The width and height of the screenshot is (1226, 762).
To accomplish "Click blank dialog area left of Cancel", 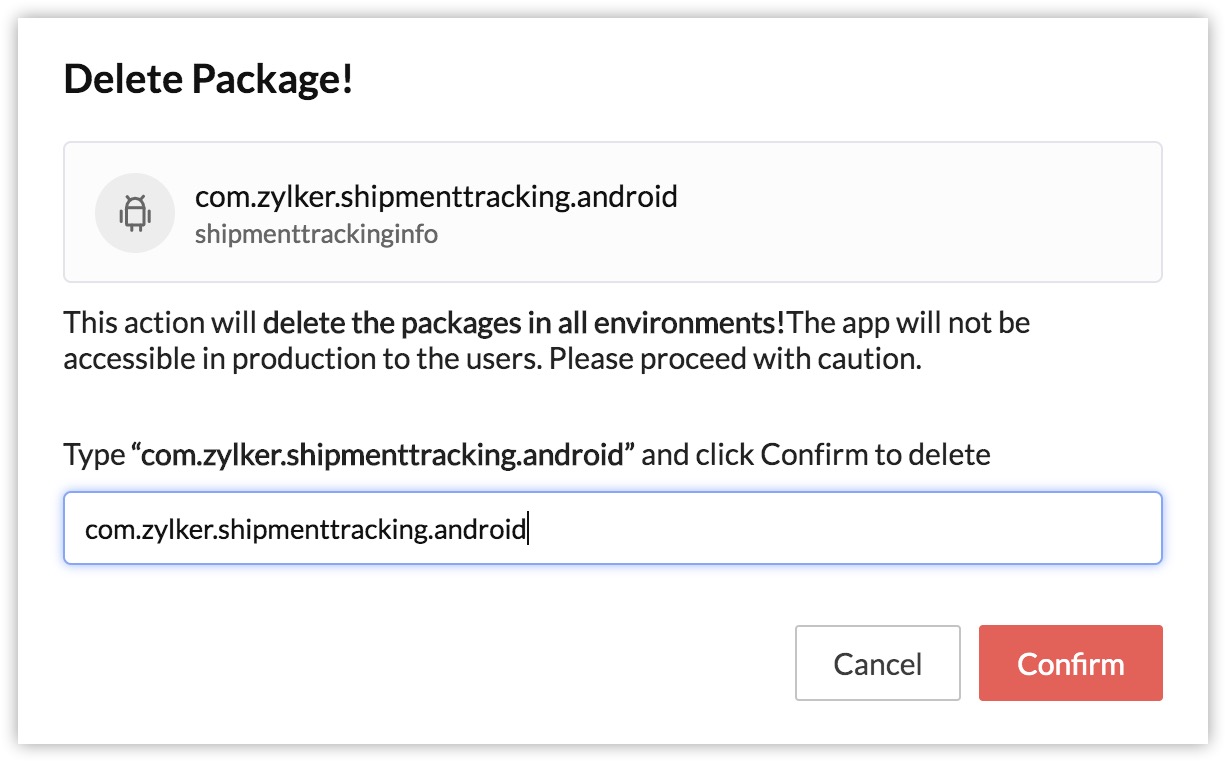I will pos(400,664).
